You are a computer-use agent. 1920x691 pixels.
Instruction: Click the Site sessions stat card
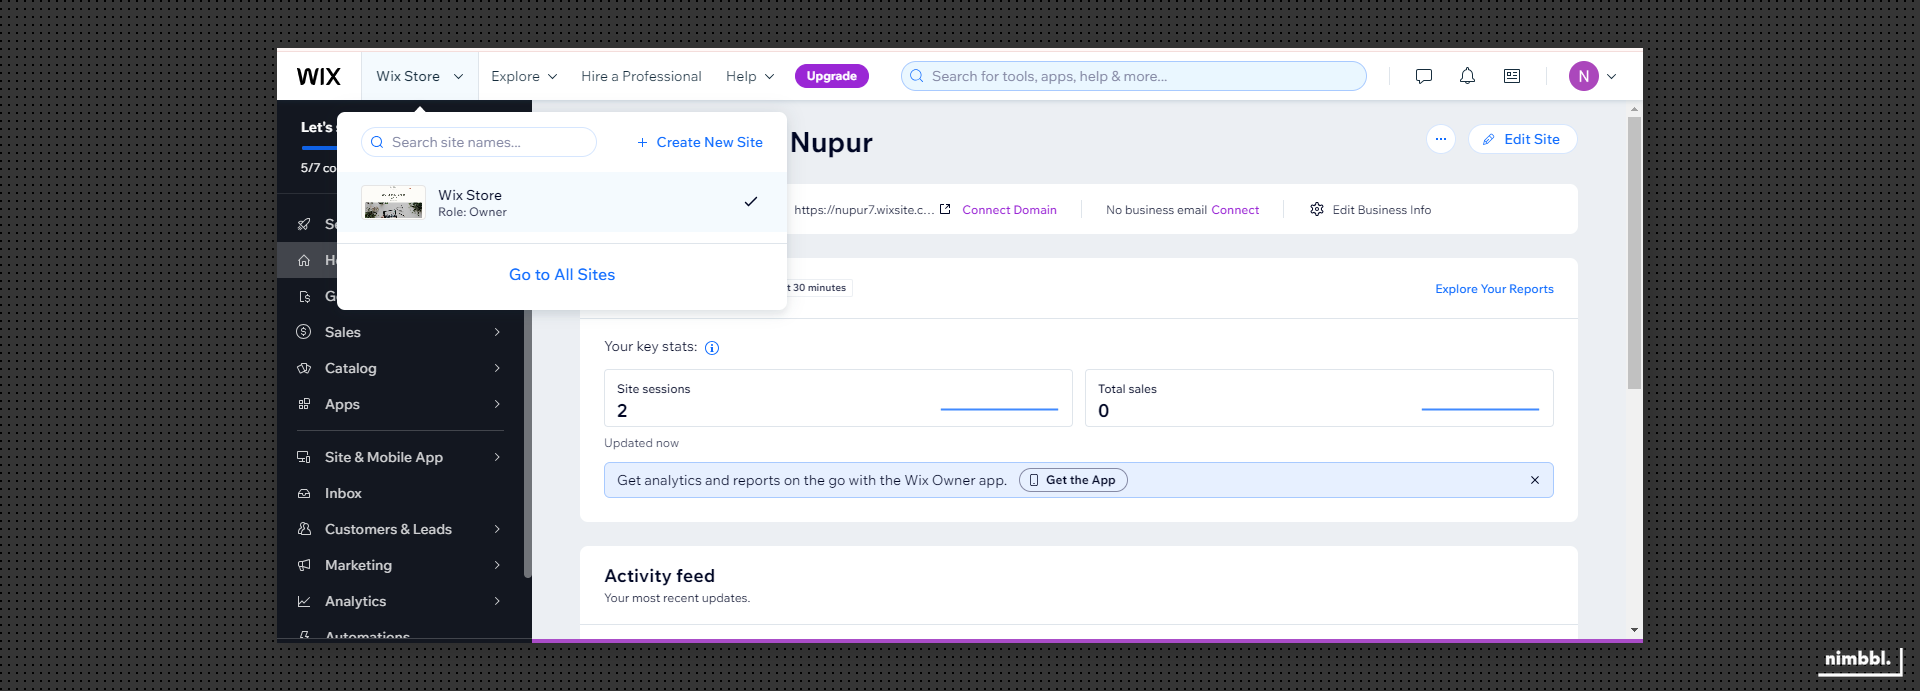(838, 398)
